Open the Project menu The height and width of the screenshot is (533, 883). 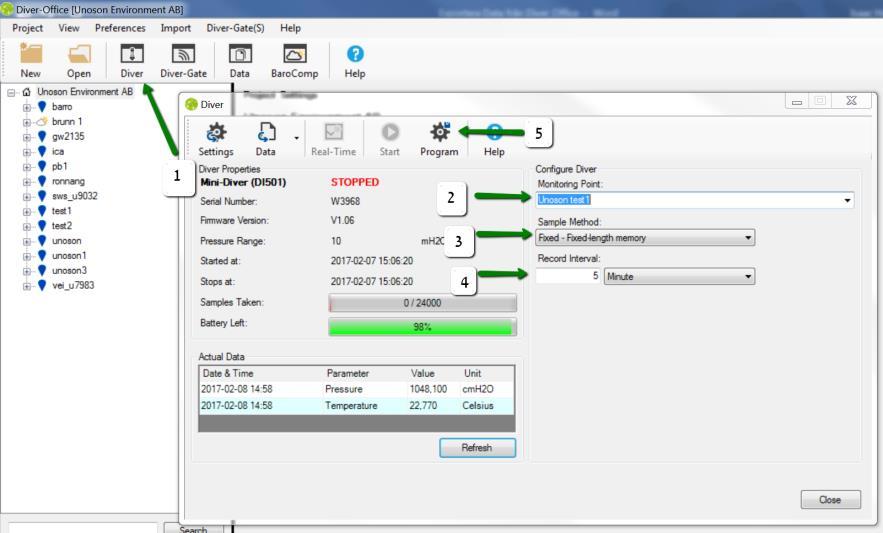click(27, 28)
